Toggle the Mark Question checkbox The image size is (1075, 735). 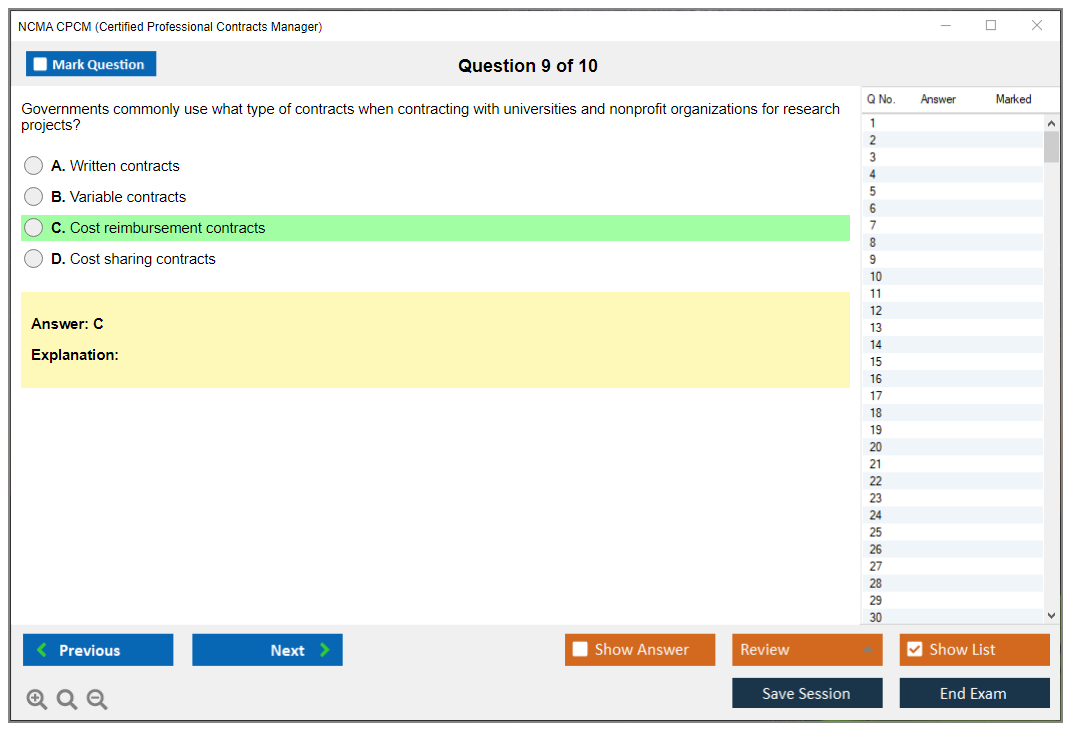pyautogui.click(x=41, y=64)
